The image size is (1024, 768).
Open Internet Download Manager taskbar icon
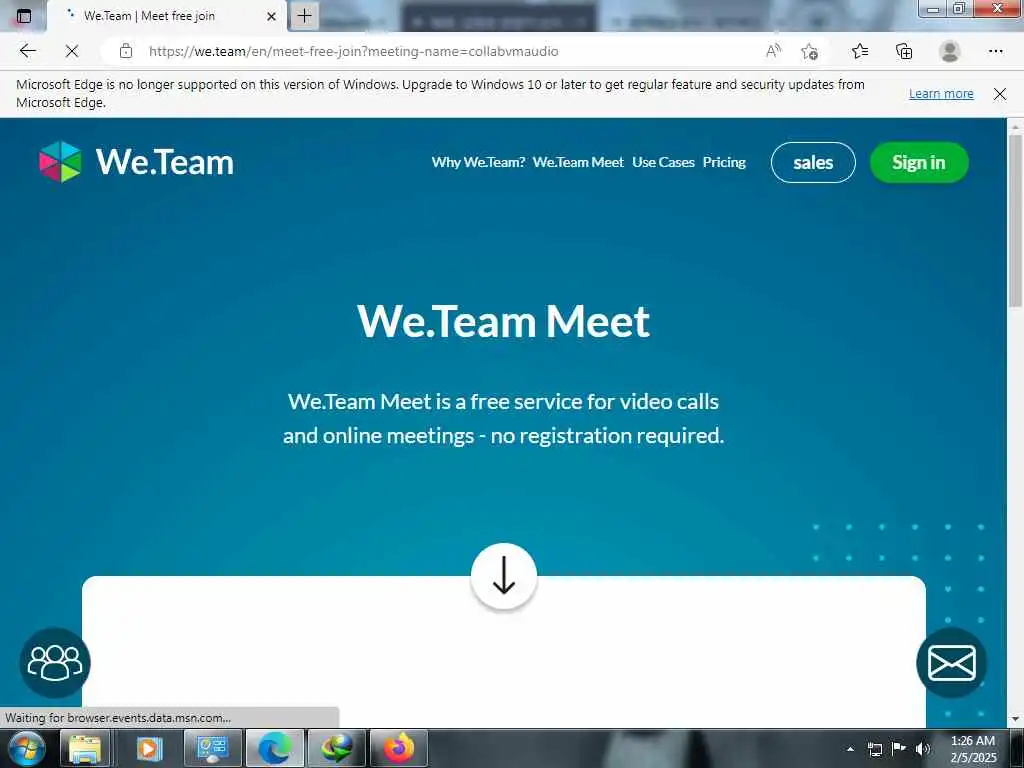[x=337, y=748]
